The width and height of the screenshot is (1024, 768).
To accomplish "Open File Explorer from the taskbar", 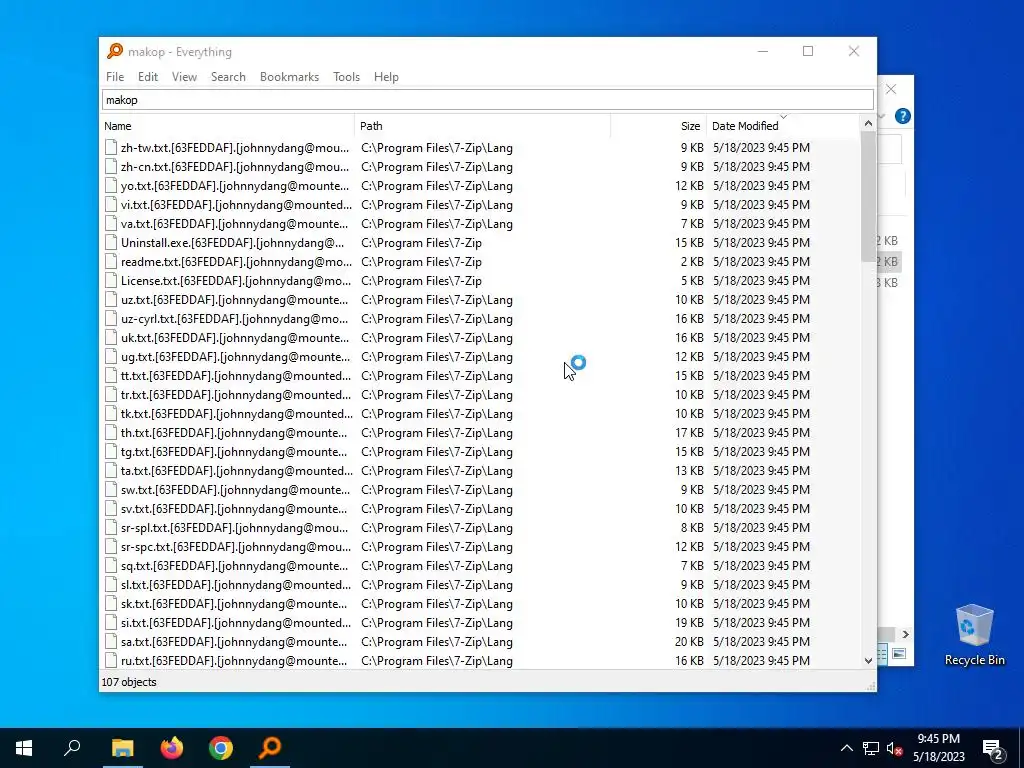I will (122, 748).
